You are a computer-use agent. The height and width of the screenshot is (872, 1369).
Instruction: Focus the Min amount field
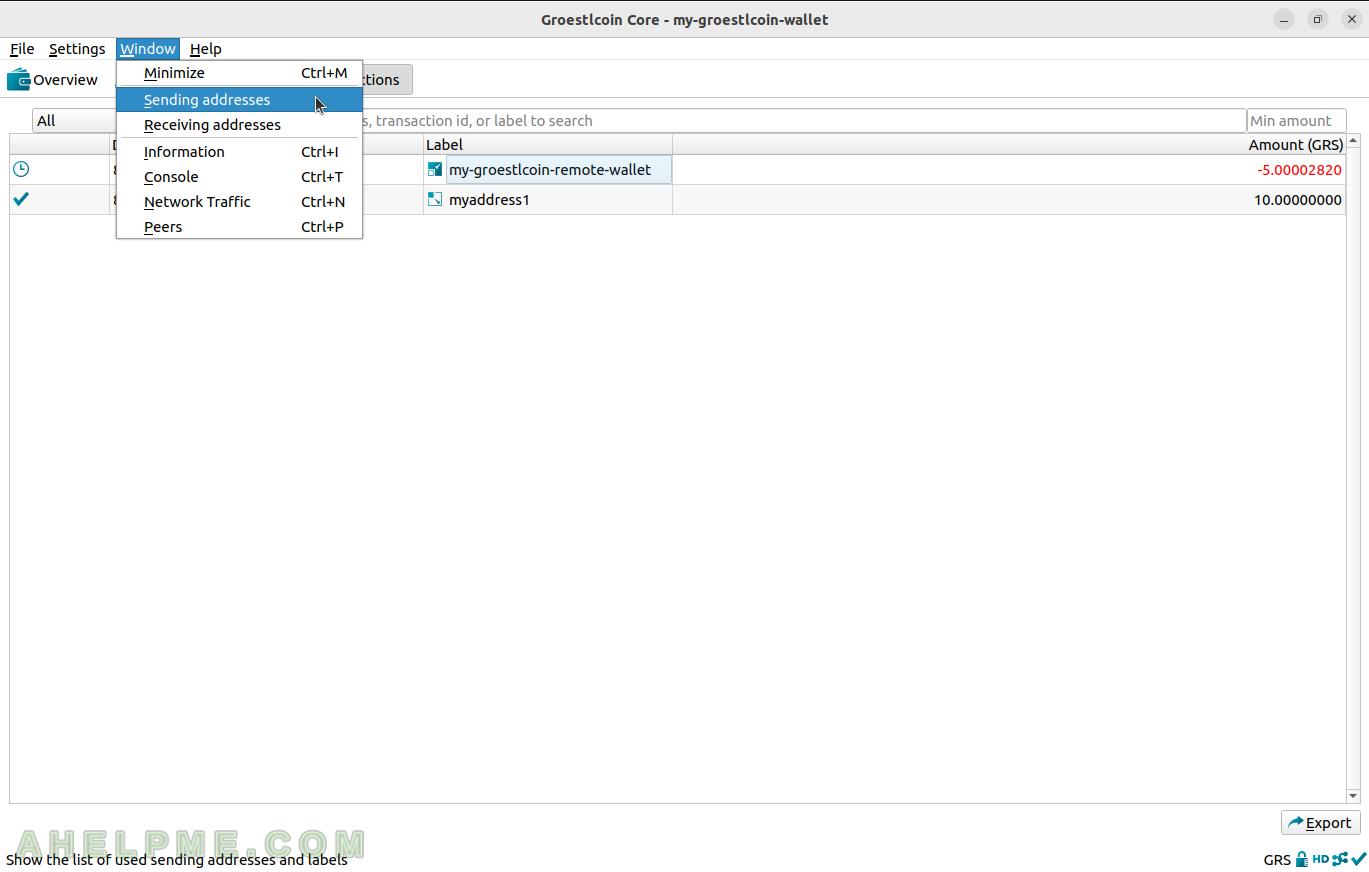(x=1297, y=121)
